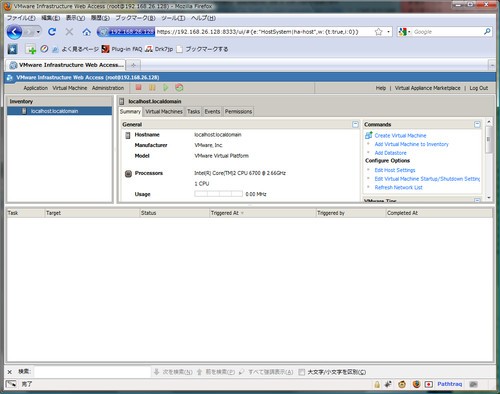Click Add Virtual Machine to Inventory link
The width and height of the screenshot is (500, 394).
click(x=412, y=144)
